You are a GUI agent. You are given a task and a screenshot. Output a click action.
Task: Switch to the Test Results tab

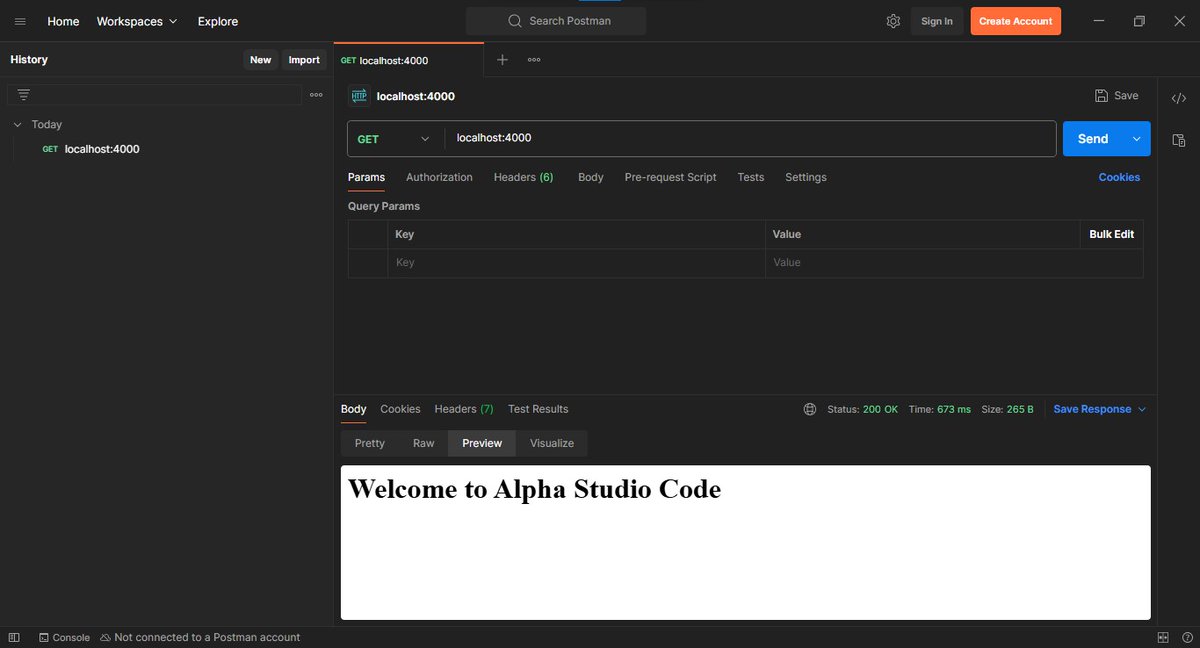(538, 409)
